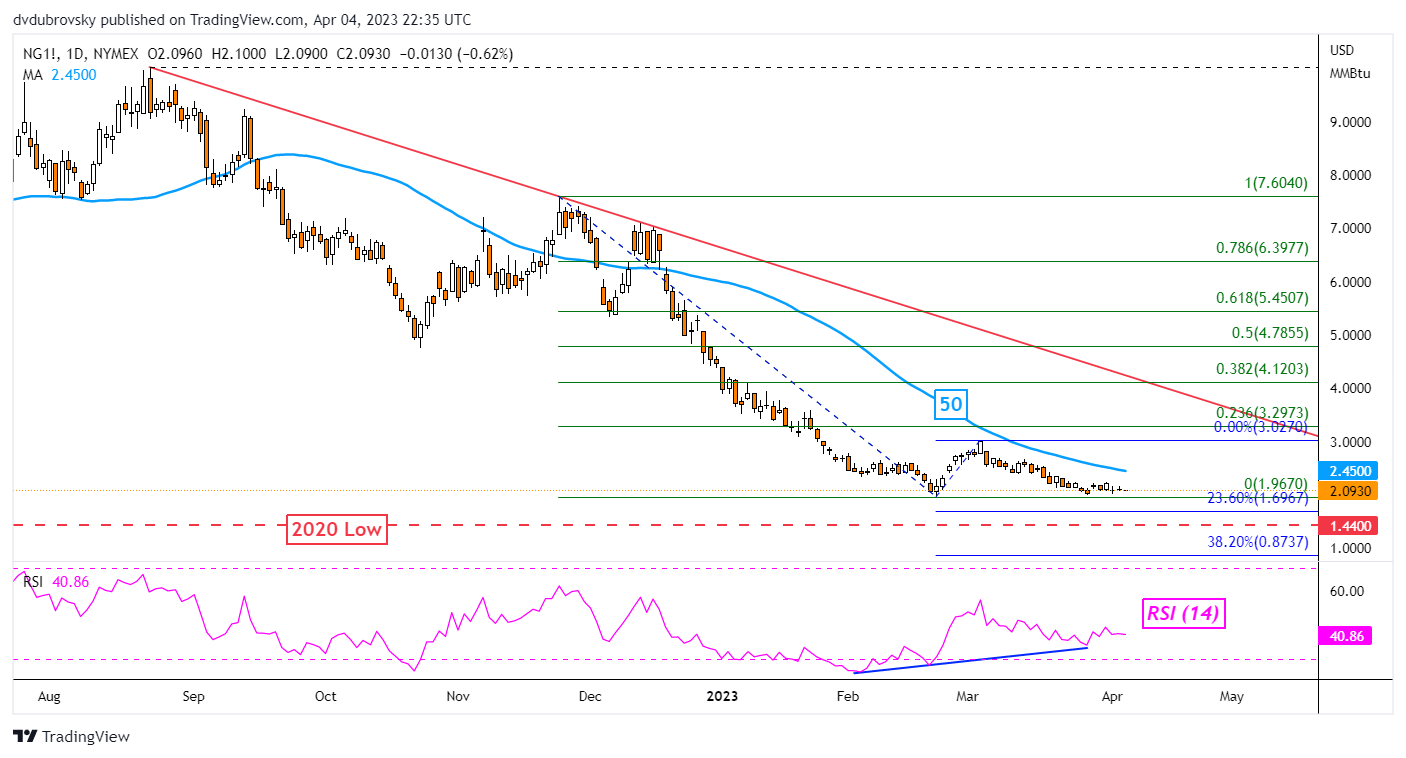The height and width of the screenshot is (758, 1406).
Task: Click the TradingView logo icon
Action: pos(25,736)
